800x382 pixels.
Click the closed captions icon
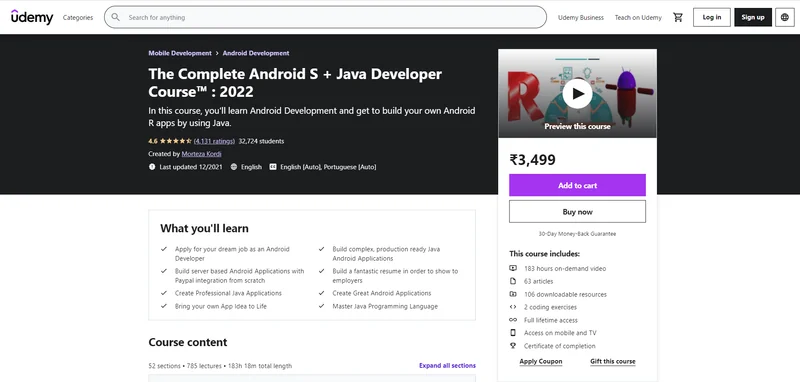(x=273, y=167)
